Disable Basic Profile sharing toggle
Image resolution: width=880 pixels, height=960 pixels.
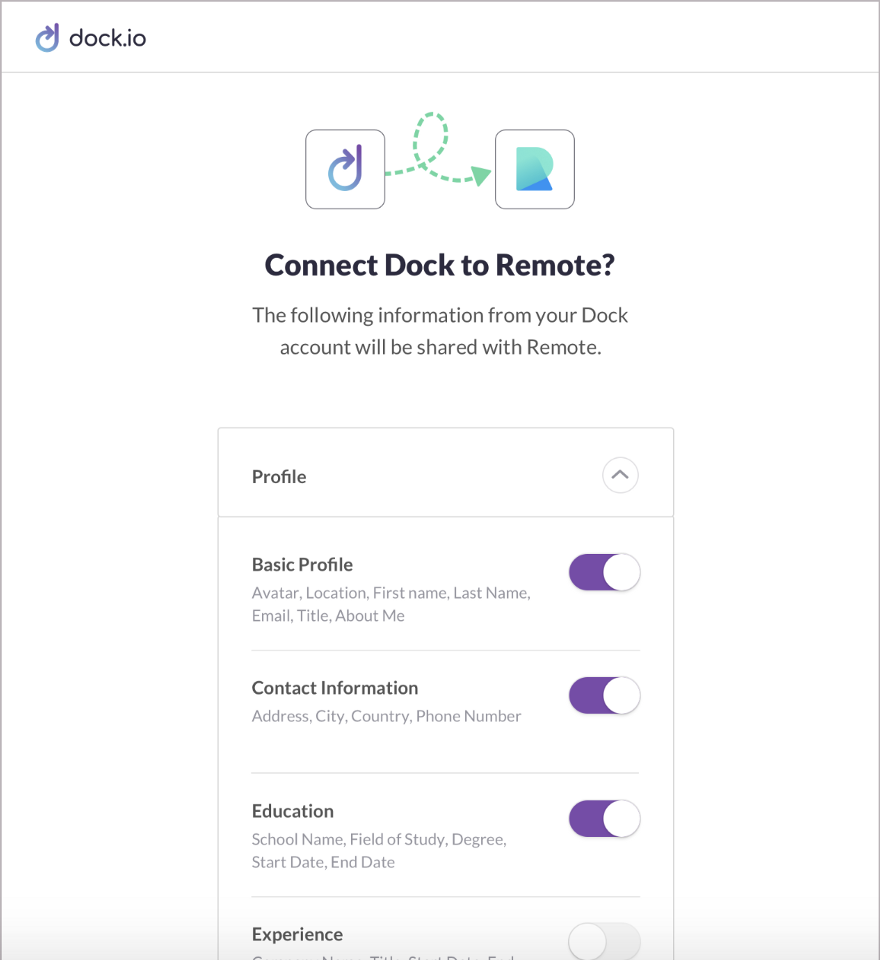604,572
